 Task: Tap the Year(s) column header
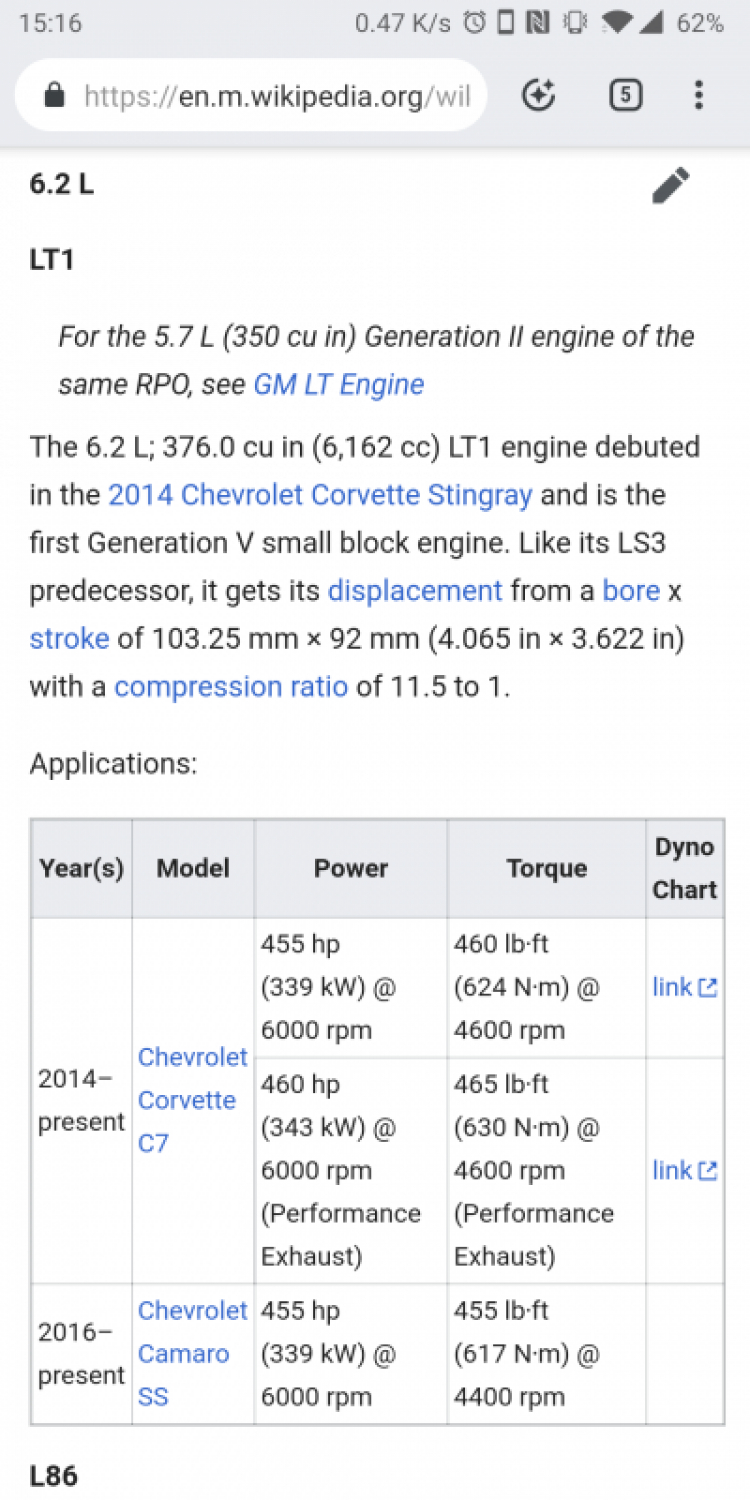(x=81, y=869)
